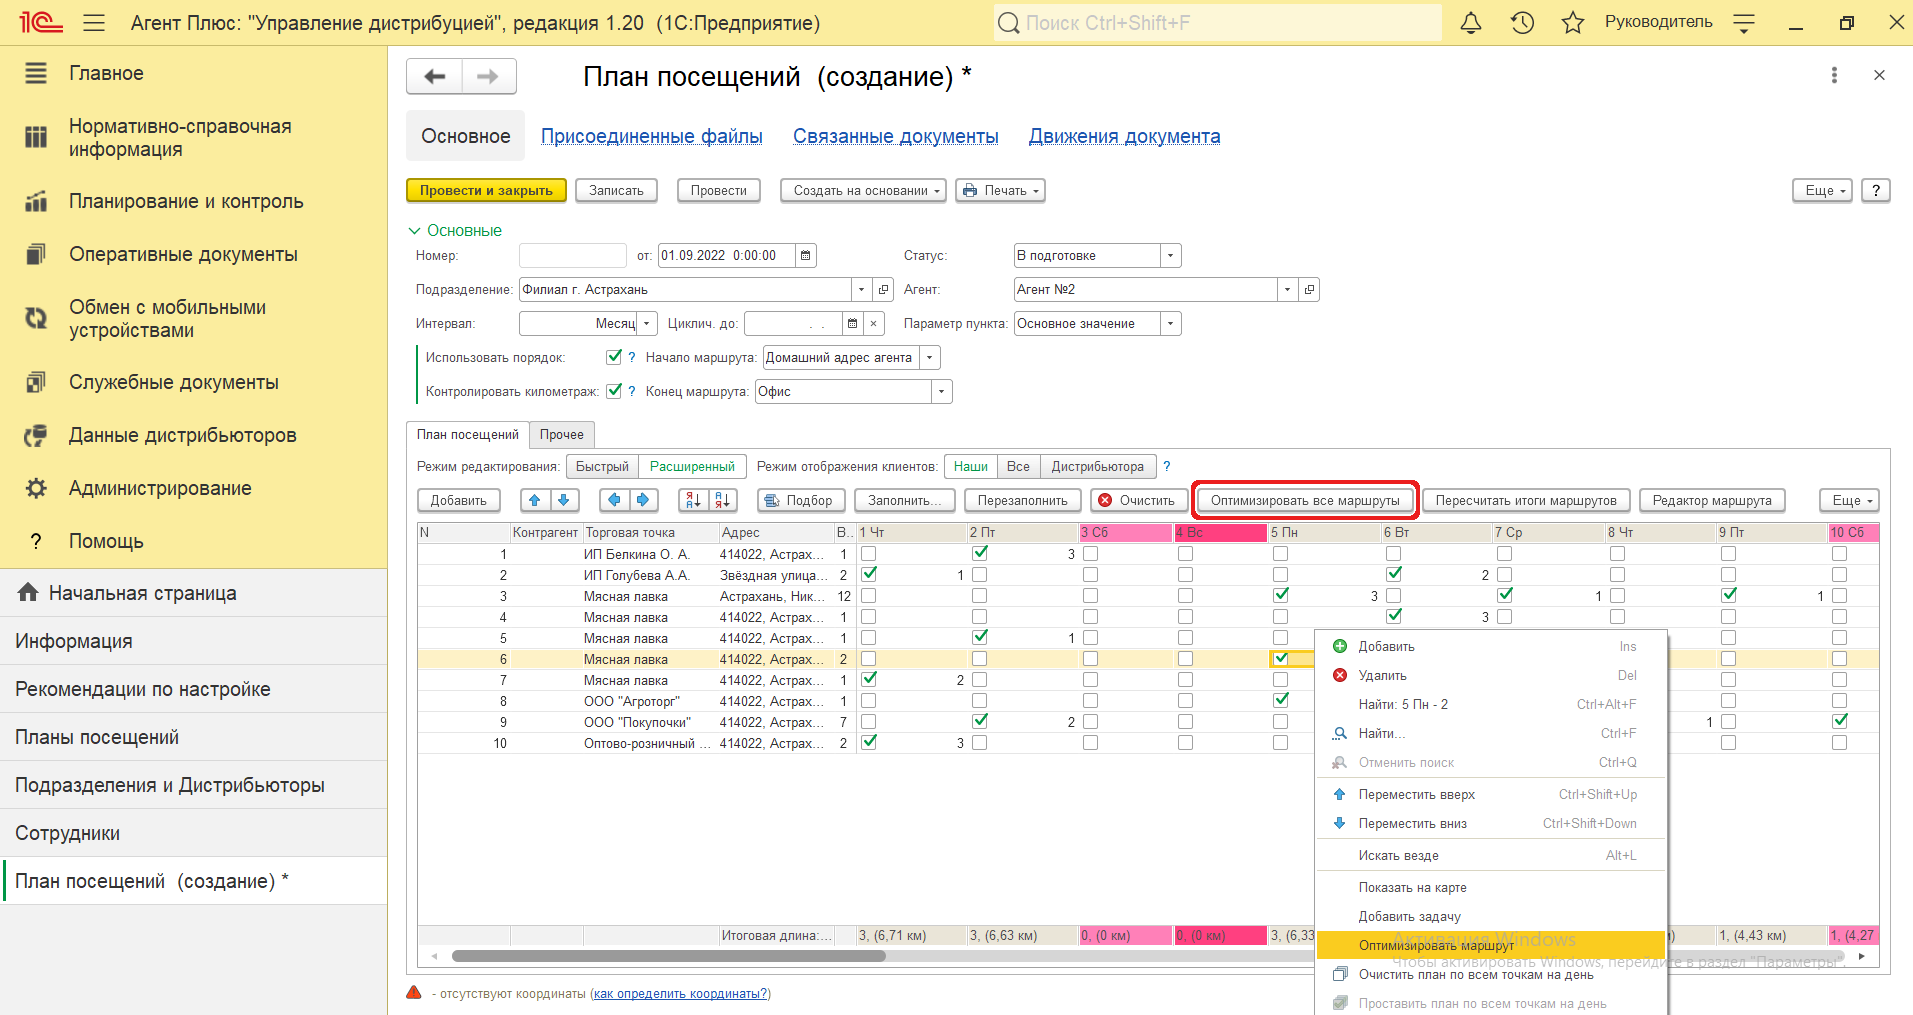Clear the Цикличн. до date field

(x=874, y=323)
